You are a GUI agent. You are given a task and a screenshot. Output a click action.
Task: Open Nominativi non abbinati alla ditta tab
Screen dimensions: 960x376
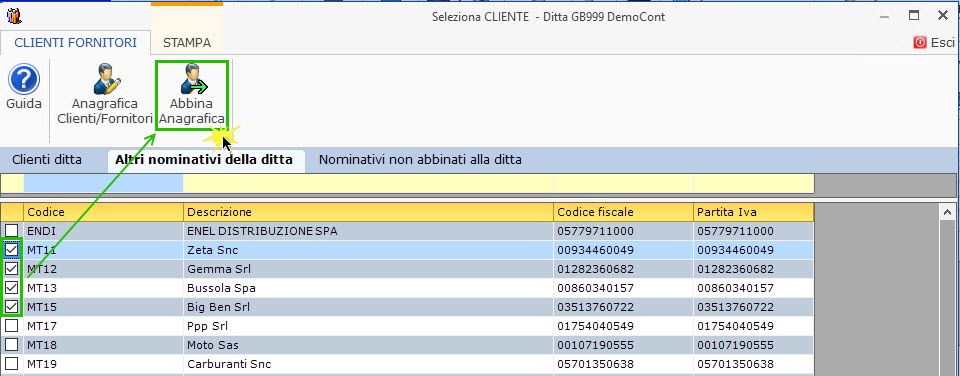click(420, 160)
